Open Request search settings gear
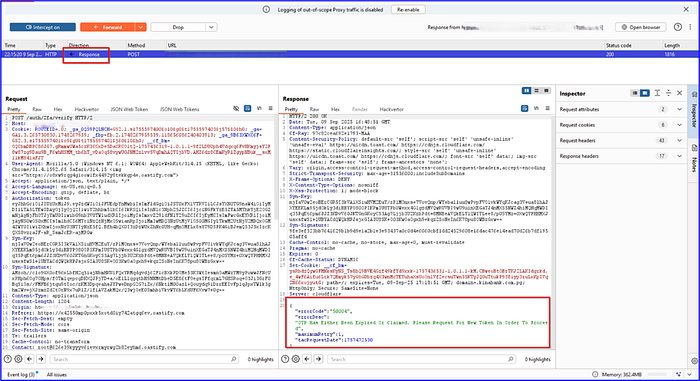700x381 pixels. [x=18, y=359]
